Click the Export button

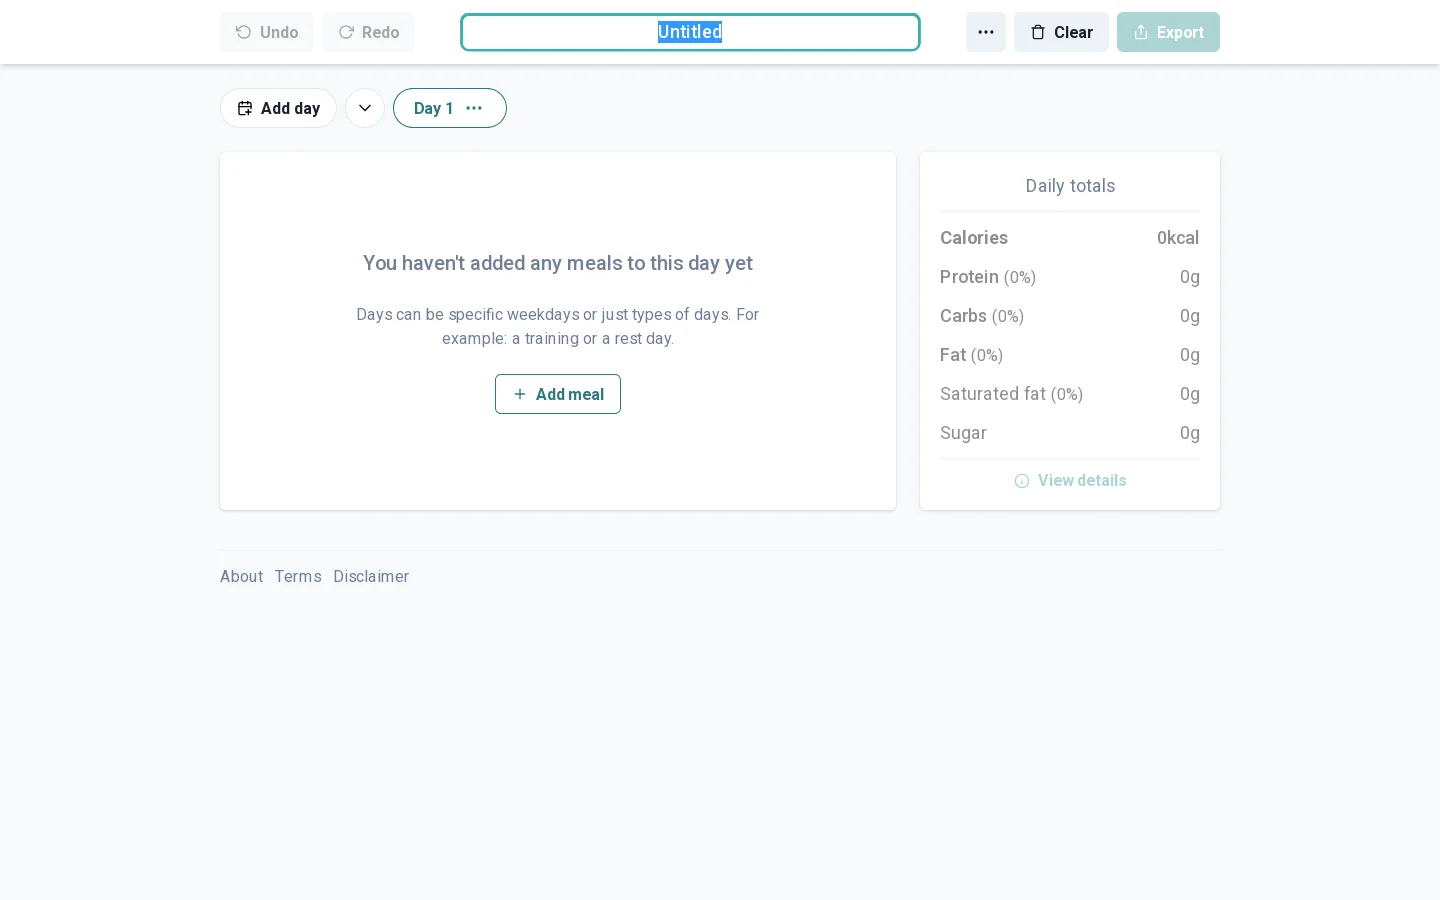tap(1168, 32)
